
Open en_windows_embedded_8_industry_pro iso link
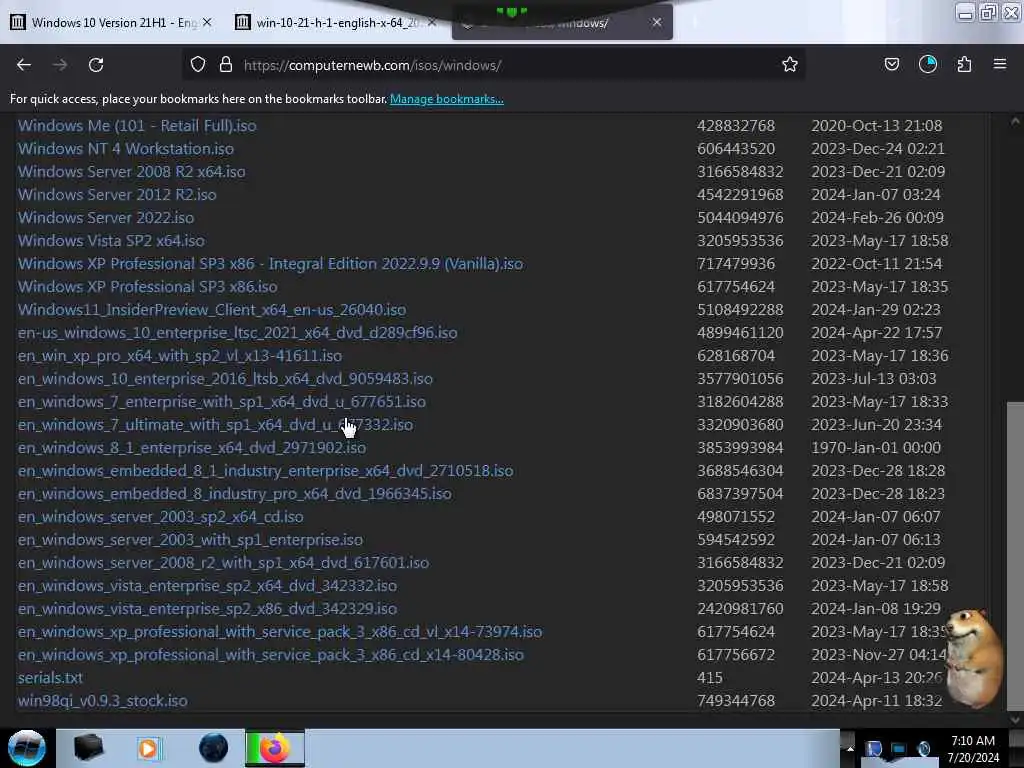[x=234, y=494]
